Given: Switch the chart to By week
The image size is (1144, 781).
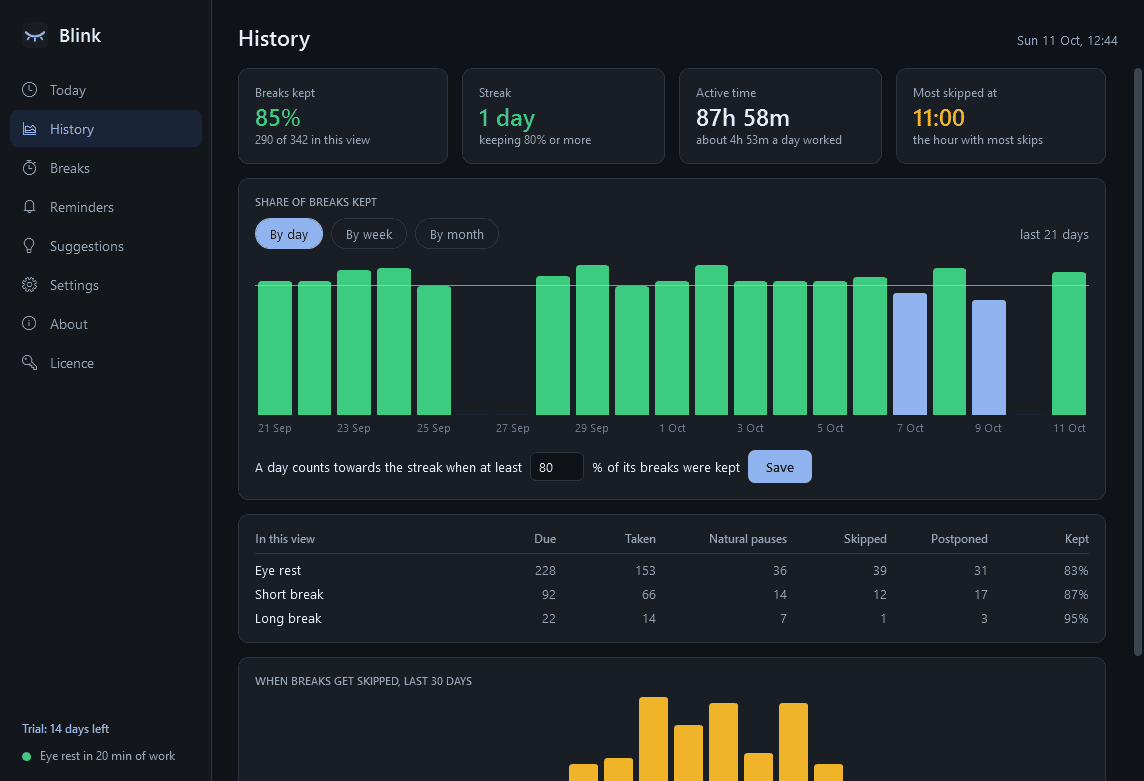Looking at the screenshot, I should click(x=369, y=234).
